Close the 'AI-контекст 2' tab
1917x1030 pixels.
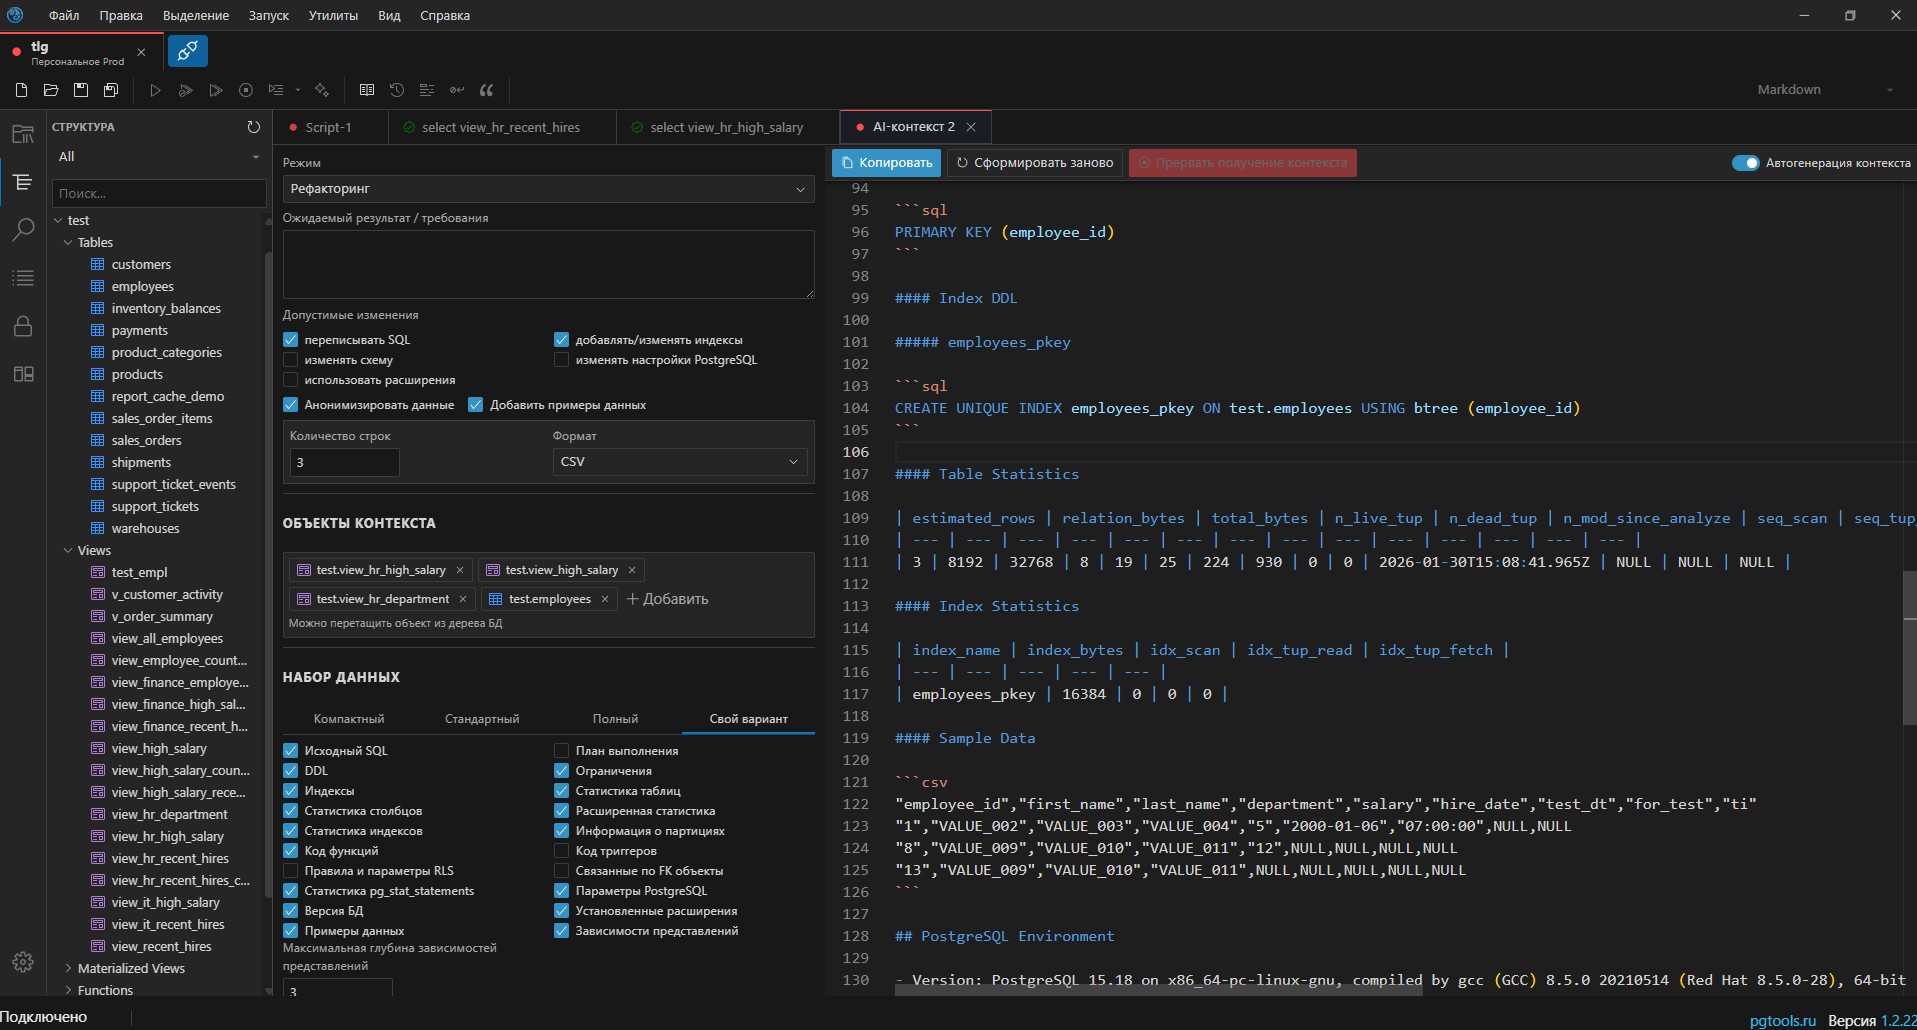971,127
